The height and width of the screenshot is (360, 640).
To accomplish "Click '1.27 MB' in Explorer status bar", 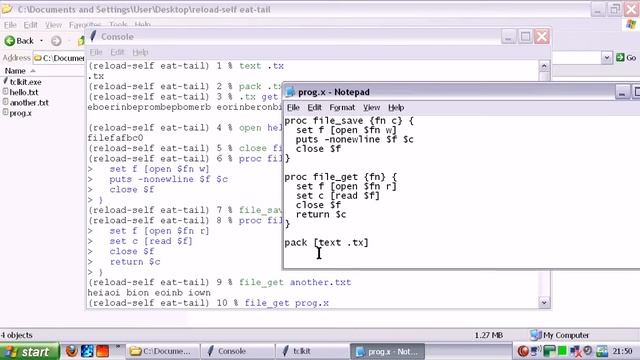I will click(489, 335).
